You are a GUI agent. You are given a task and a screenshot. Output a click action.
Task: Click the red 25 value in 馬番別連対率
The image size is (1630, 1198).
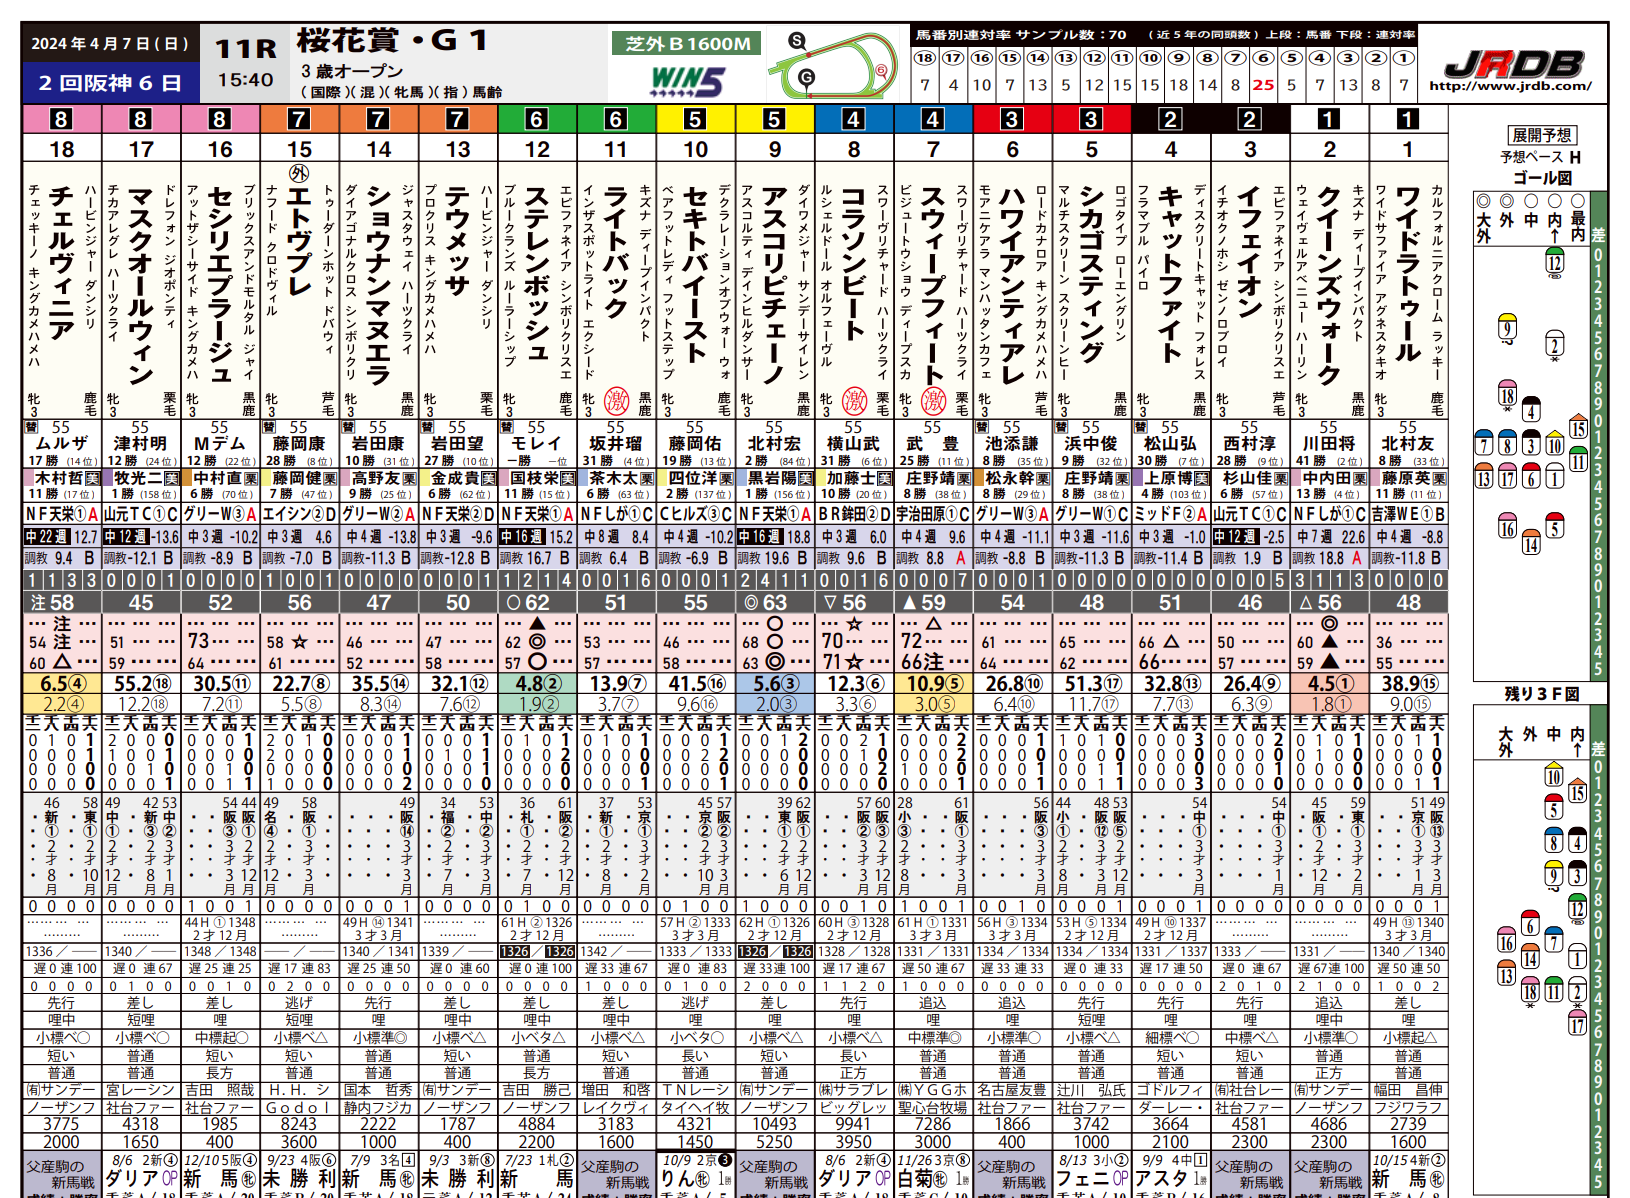[1264, 86]
